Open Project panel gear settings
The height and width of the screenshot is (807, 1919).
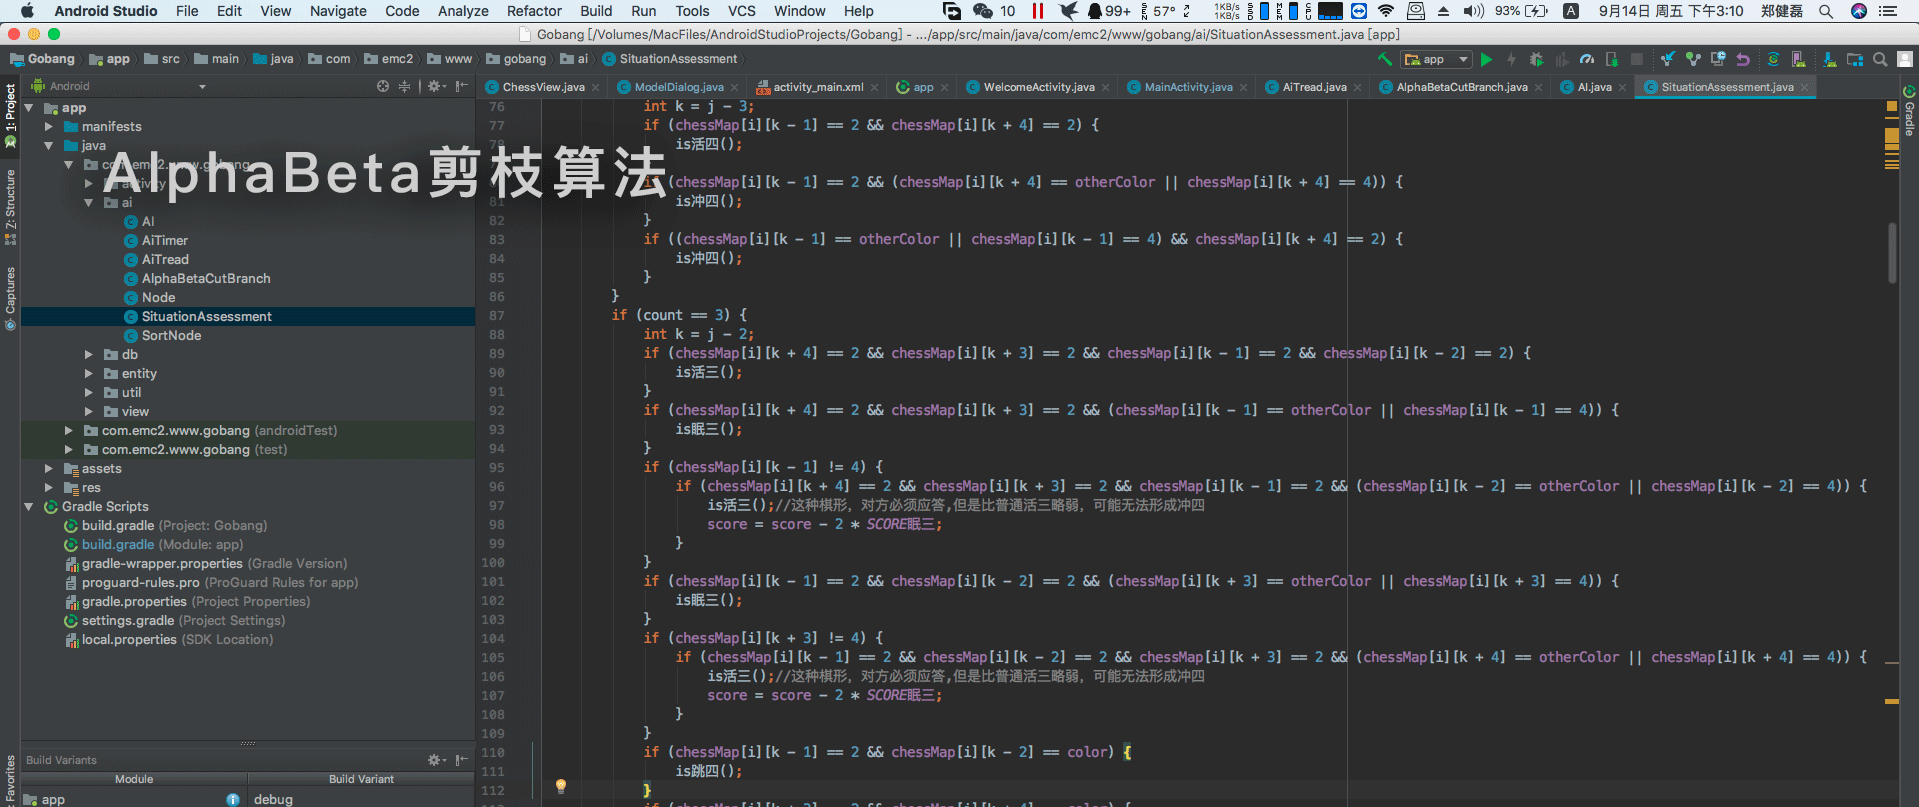pyautogui.click(x=436, y=86)
